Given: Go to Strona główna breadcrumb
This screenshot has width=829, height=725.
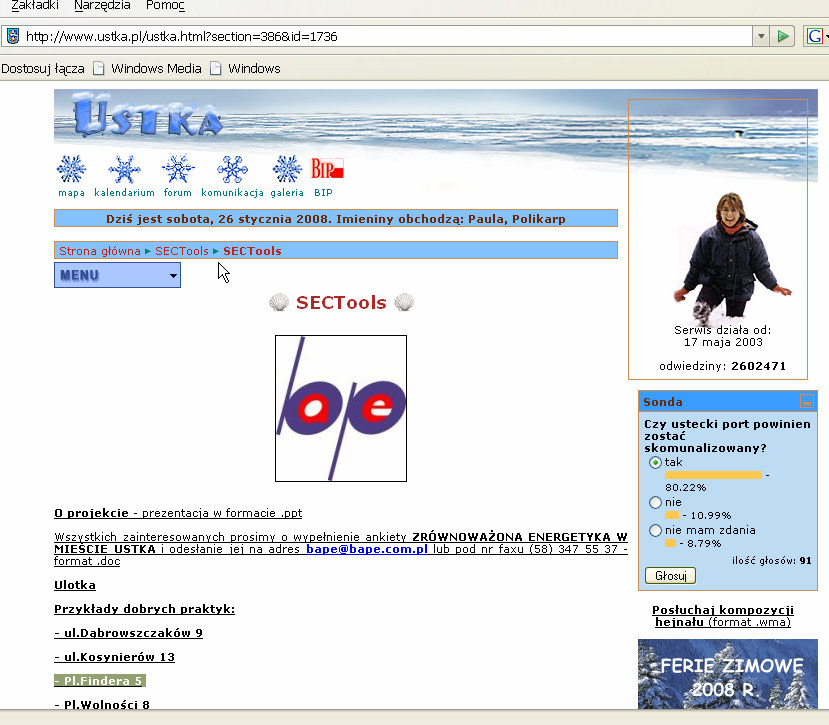Looking at the screenshot, I should (100, 251).
